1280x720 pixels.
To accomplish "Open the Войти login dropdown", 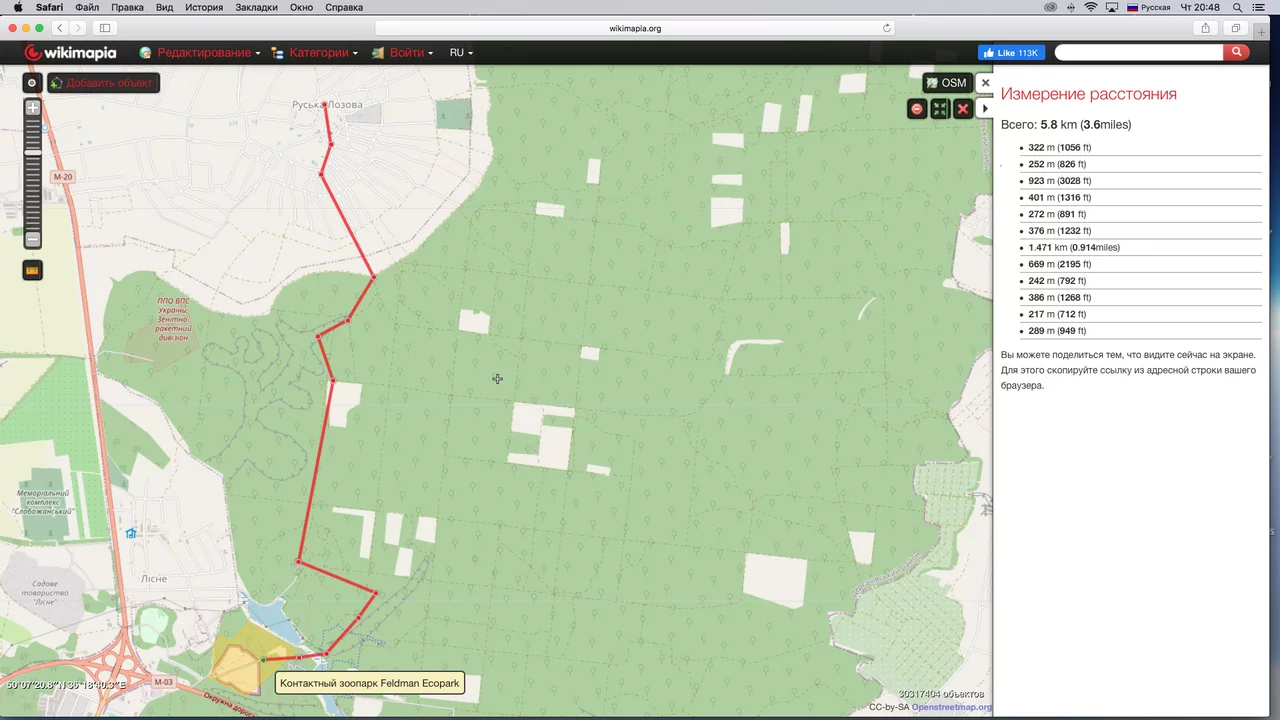I will (x=402, y=53).
